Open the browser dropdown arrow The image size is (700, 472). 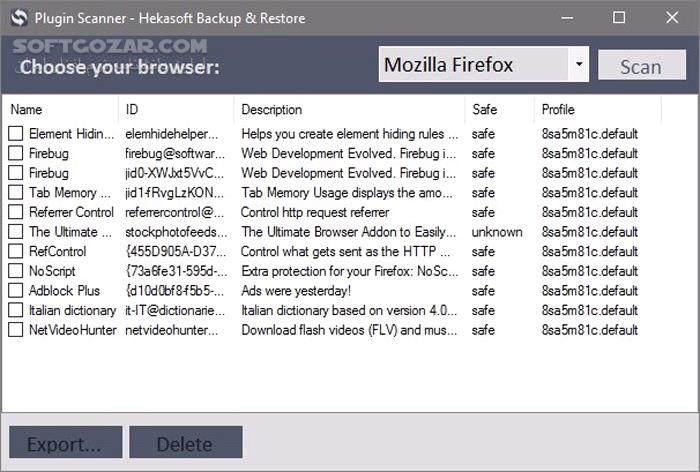[x=579, y=64]
